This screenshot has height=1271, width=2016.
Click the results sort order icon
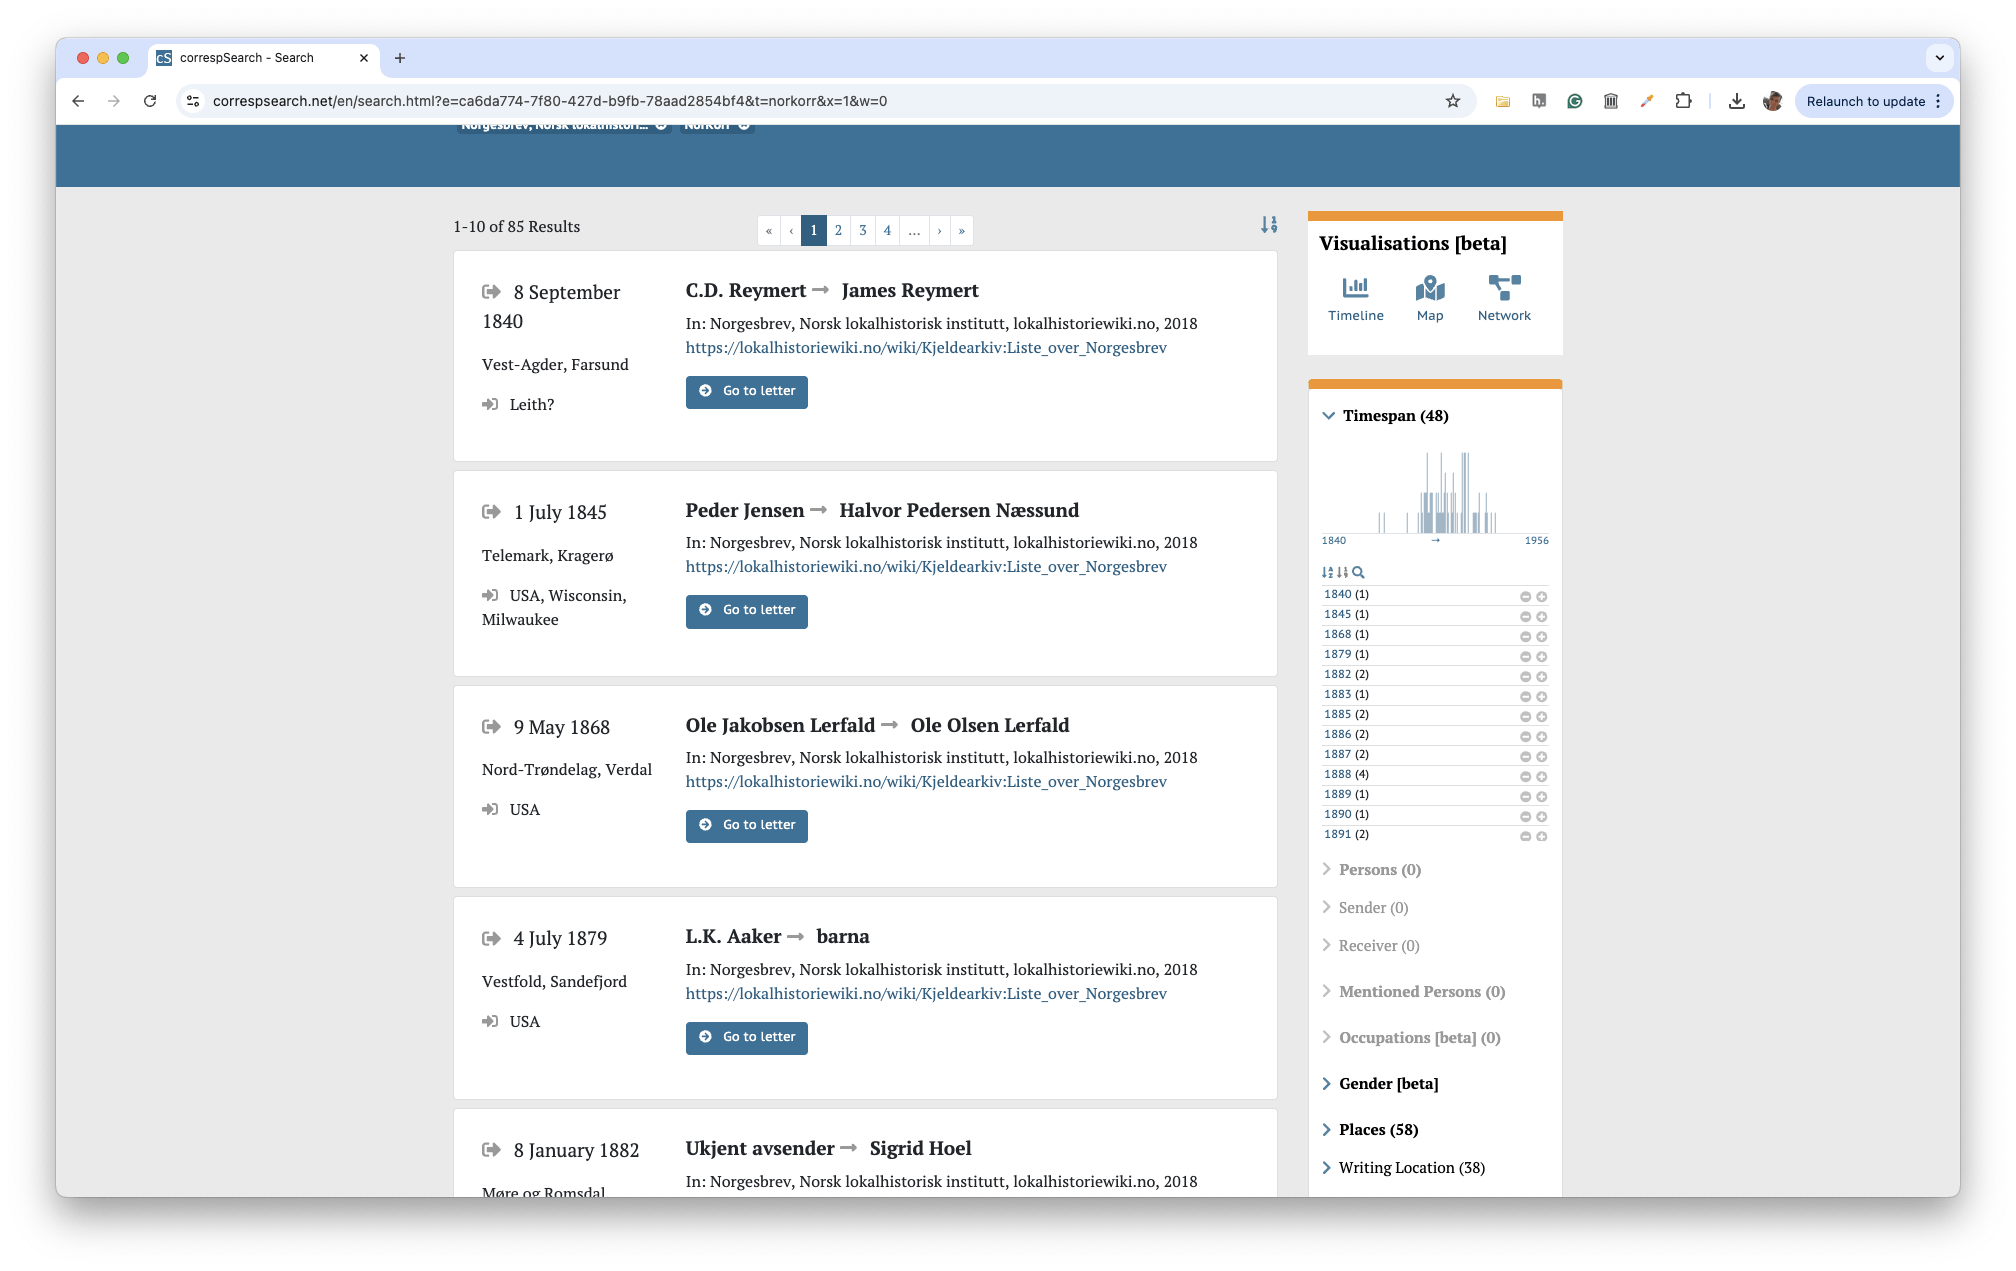tap(1268, 225)
